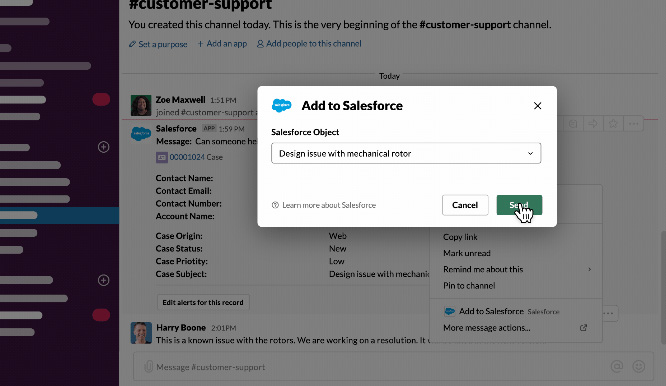Screen dimensions: 666x386
Task: Open Zoe Maxwell's profile picture
Action: [x=141, y=105]
